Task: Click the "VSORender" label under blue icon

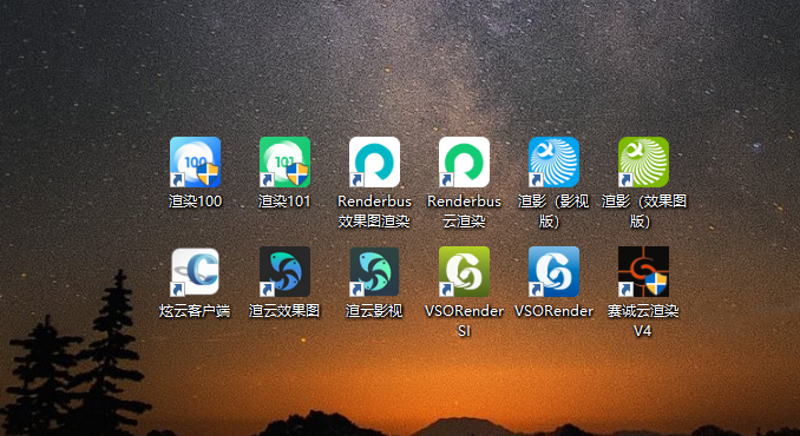Action: [554, 311]
